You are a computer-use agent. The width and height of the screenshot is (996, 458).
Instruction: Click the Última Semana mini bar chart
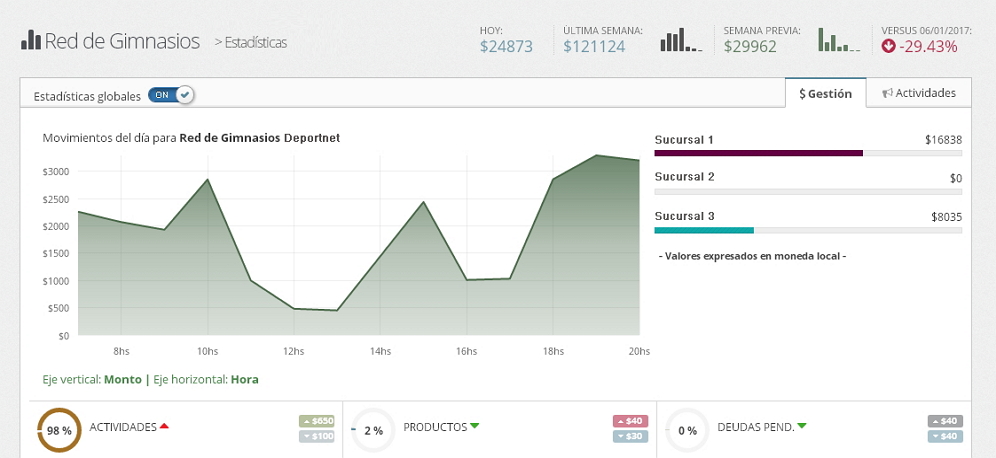tap(680, 40)
